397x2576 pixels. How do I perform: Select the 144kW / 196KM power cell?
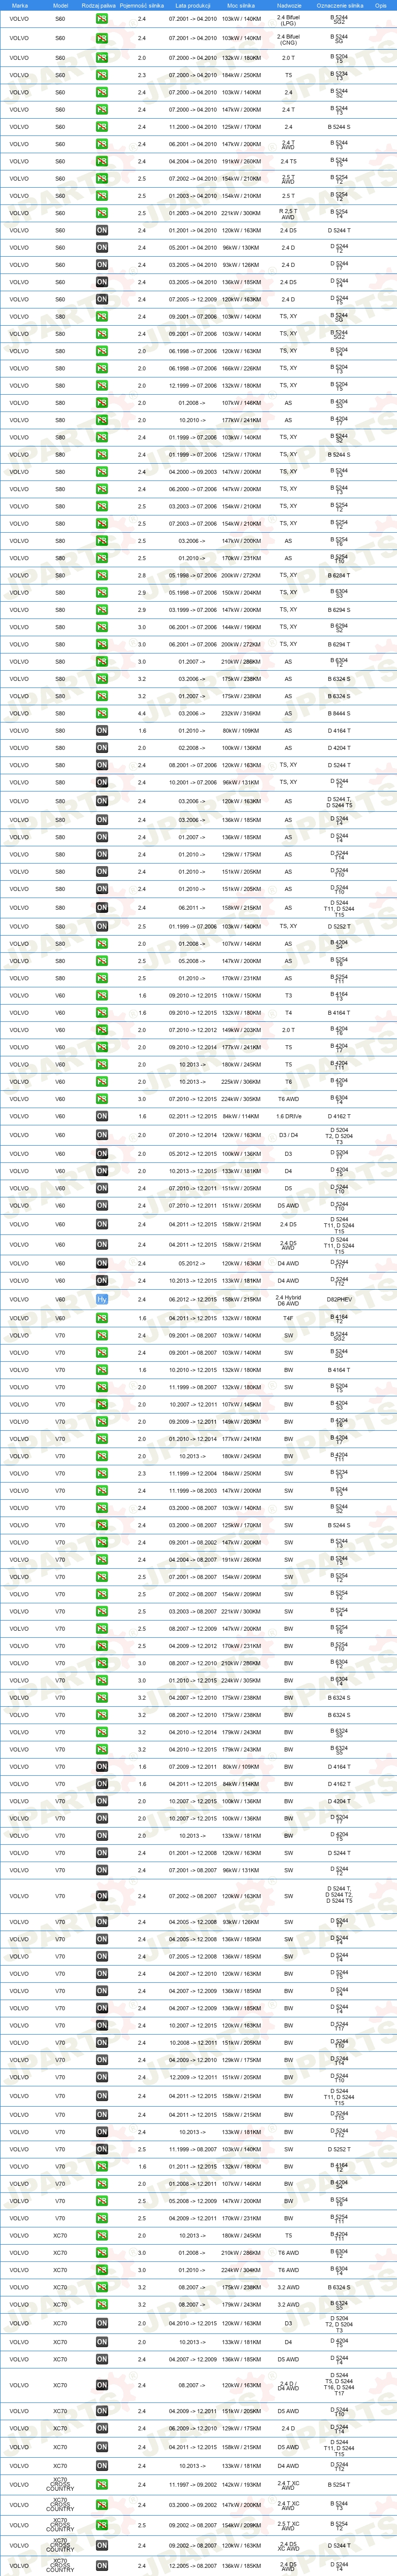[241, 628]
